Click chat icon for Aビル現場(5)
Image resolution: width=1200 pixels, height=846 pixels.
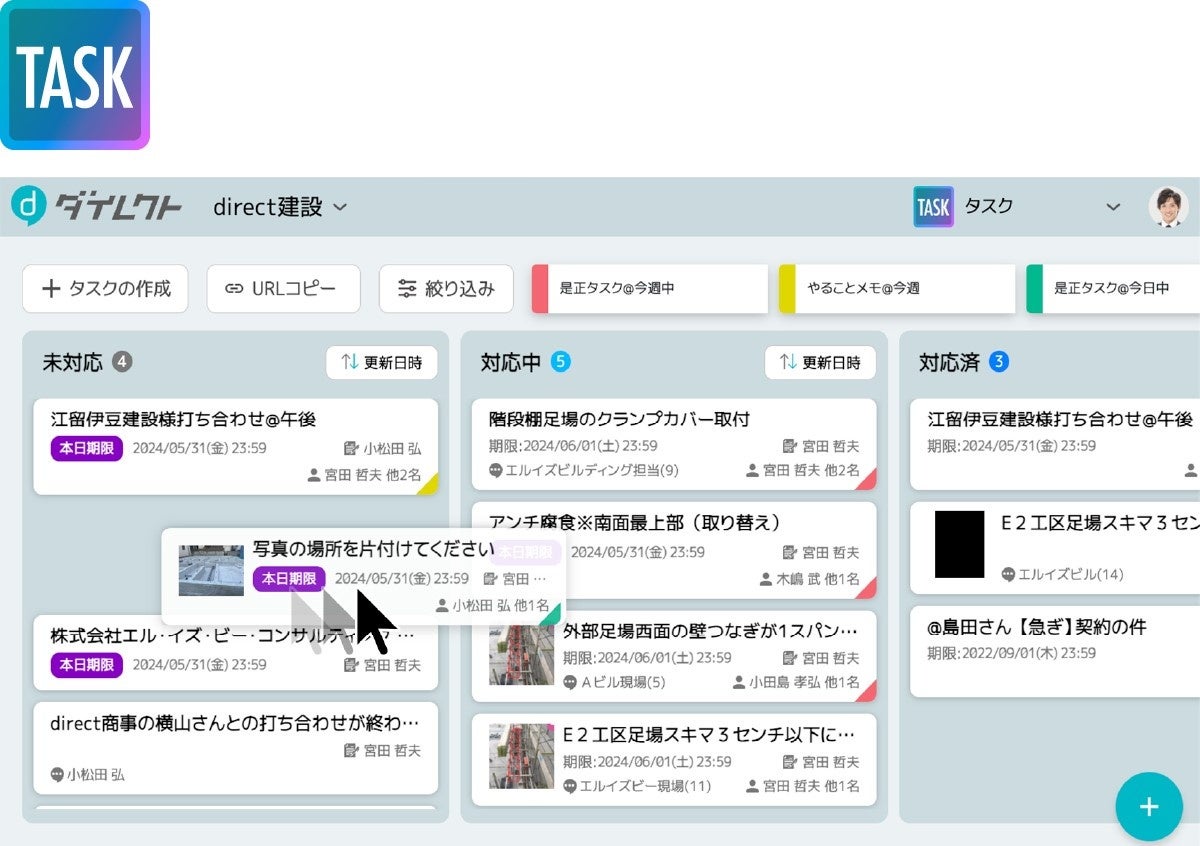[570, 683]
